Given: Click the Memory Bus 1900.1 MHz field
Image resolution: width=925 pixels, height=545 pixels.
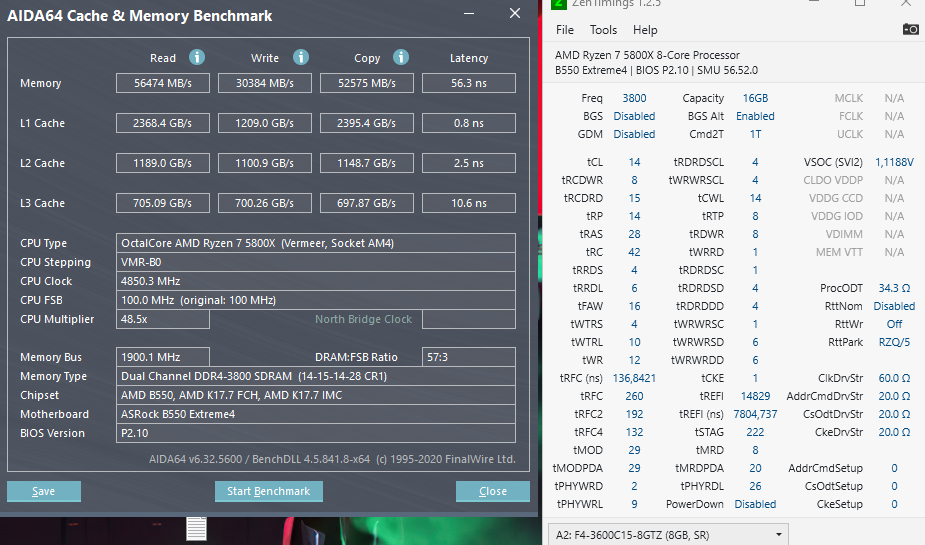Looking at the screenshot, I should tap(163, 357).
